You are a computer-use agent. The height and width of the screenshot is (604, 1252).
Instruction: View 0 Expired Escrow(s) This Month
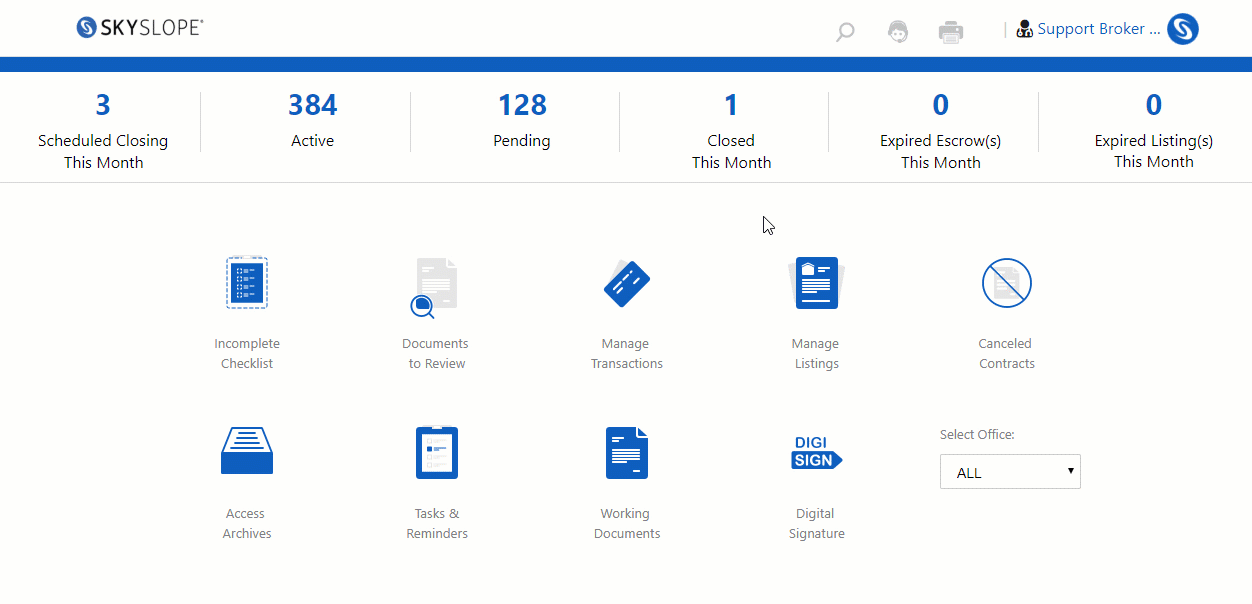click(941, 131)
